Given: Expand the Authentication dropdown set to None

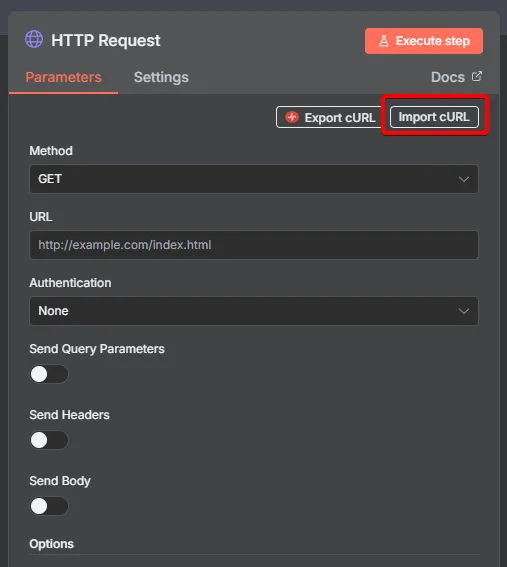Looking at the screenshot, I should tap(254, 311).
